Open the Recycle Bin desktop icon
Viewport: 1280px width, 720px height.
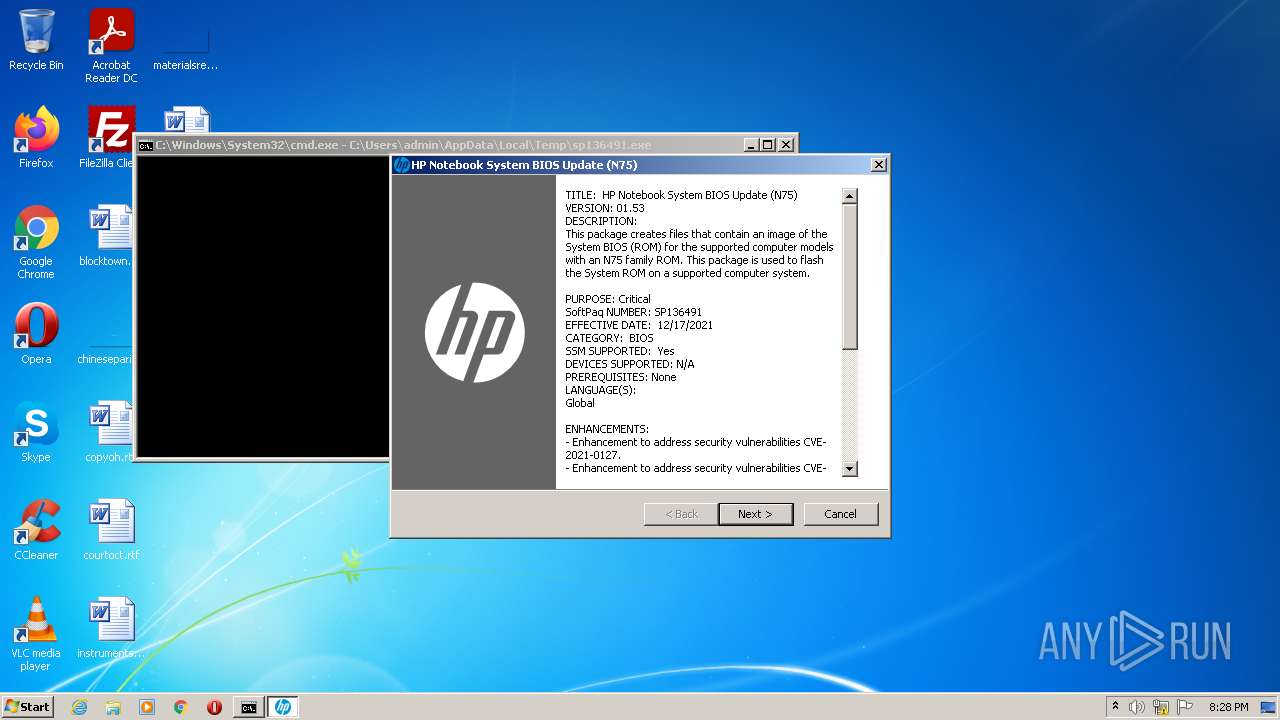click(x=36, y=40)
